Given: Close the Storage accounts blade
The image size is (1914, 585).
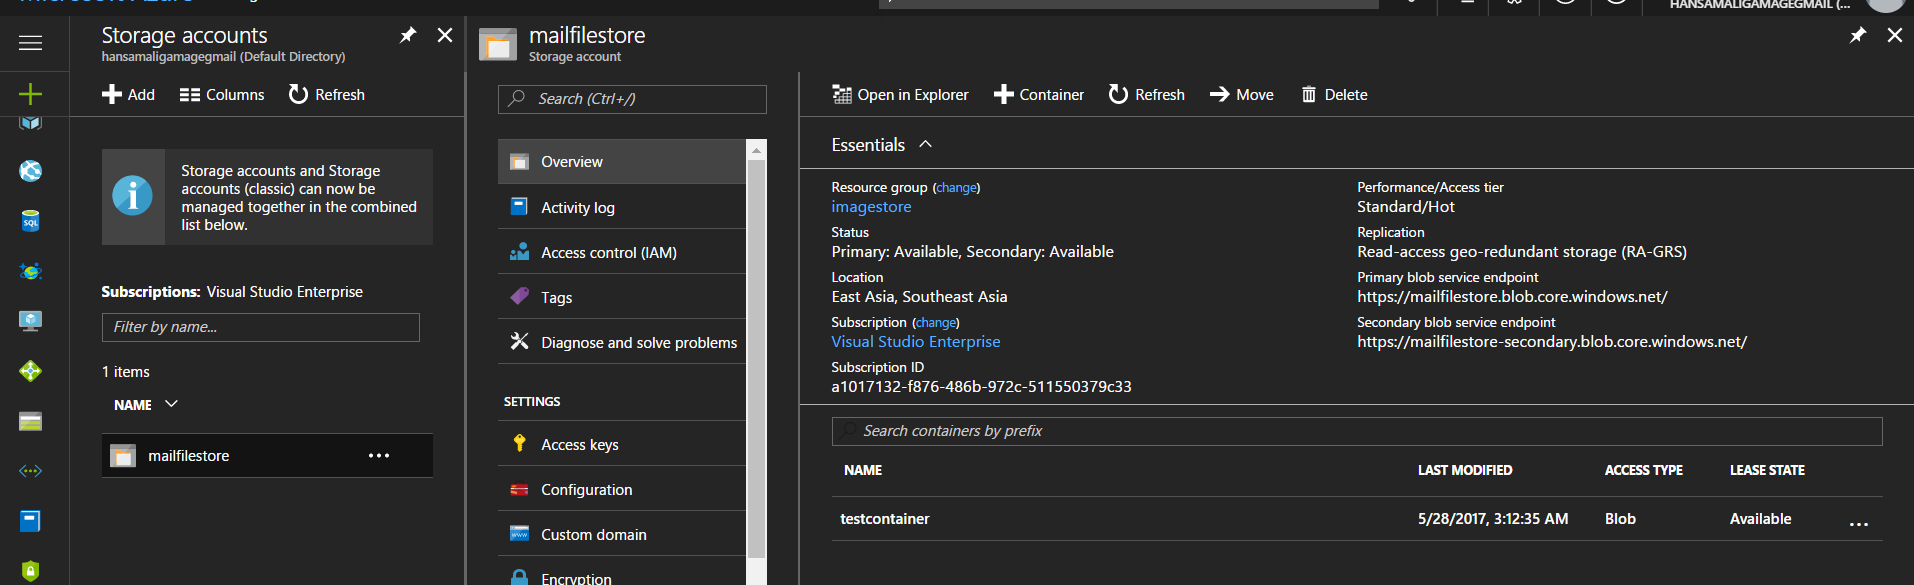Looking at the screenshot, I should (x=445, y=35).
